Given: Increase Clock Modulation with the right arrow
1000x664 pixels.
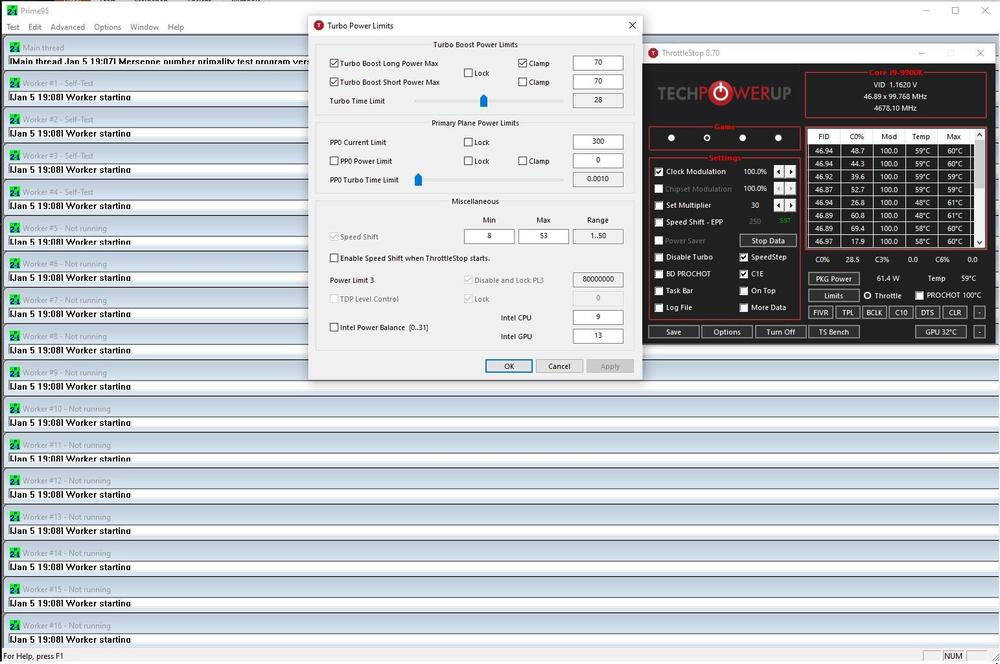Looking at the screenshot, I should click(x=791, y=172).
